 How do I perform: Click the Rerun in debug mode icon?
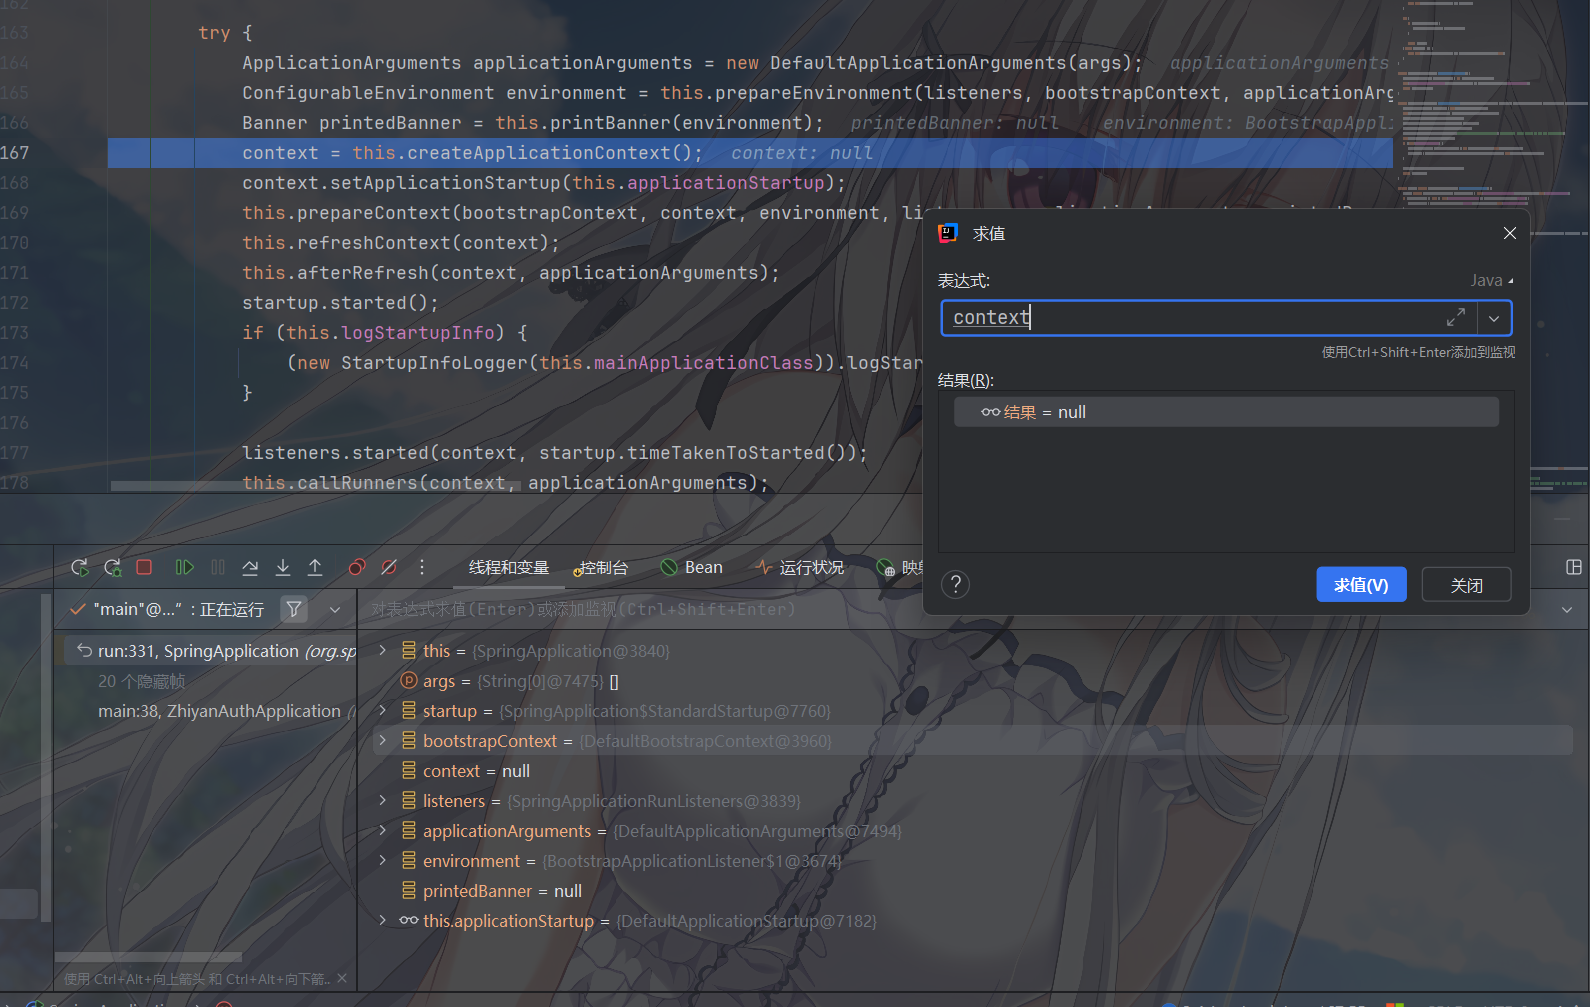click(113, 568)
